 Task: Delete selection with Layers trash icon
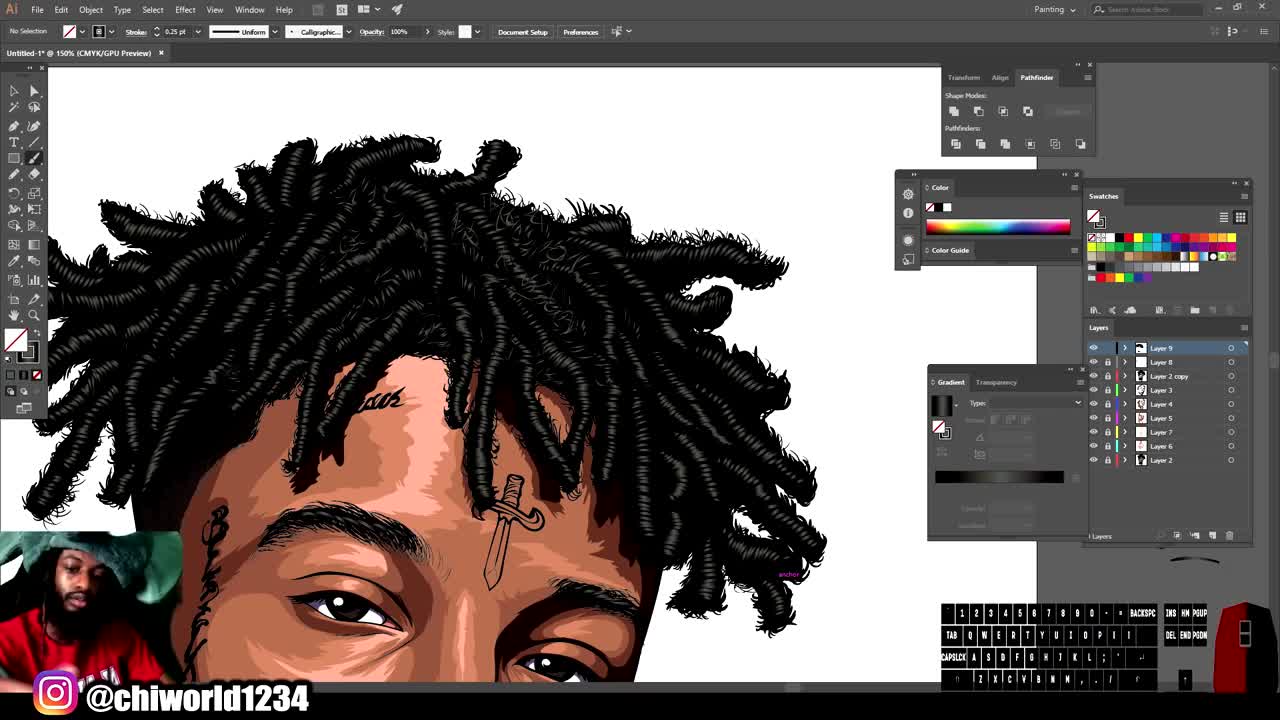(1230, 536)
